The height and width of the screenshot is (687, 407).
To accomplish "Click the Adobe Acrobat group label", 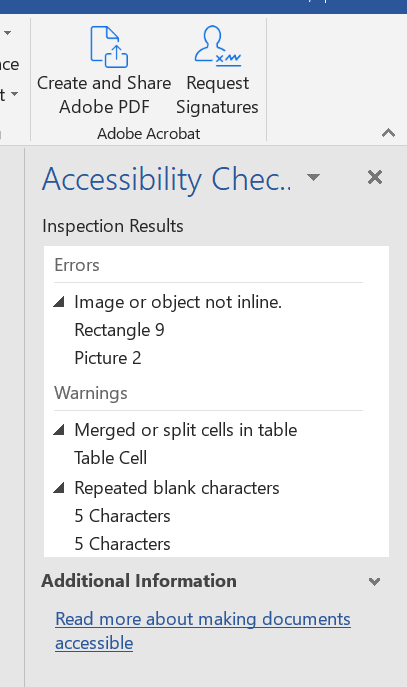I will (x=149, y=133).
